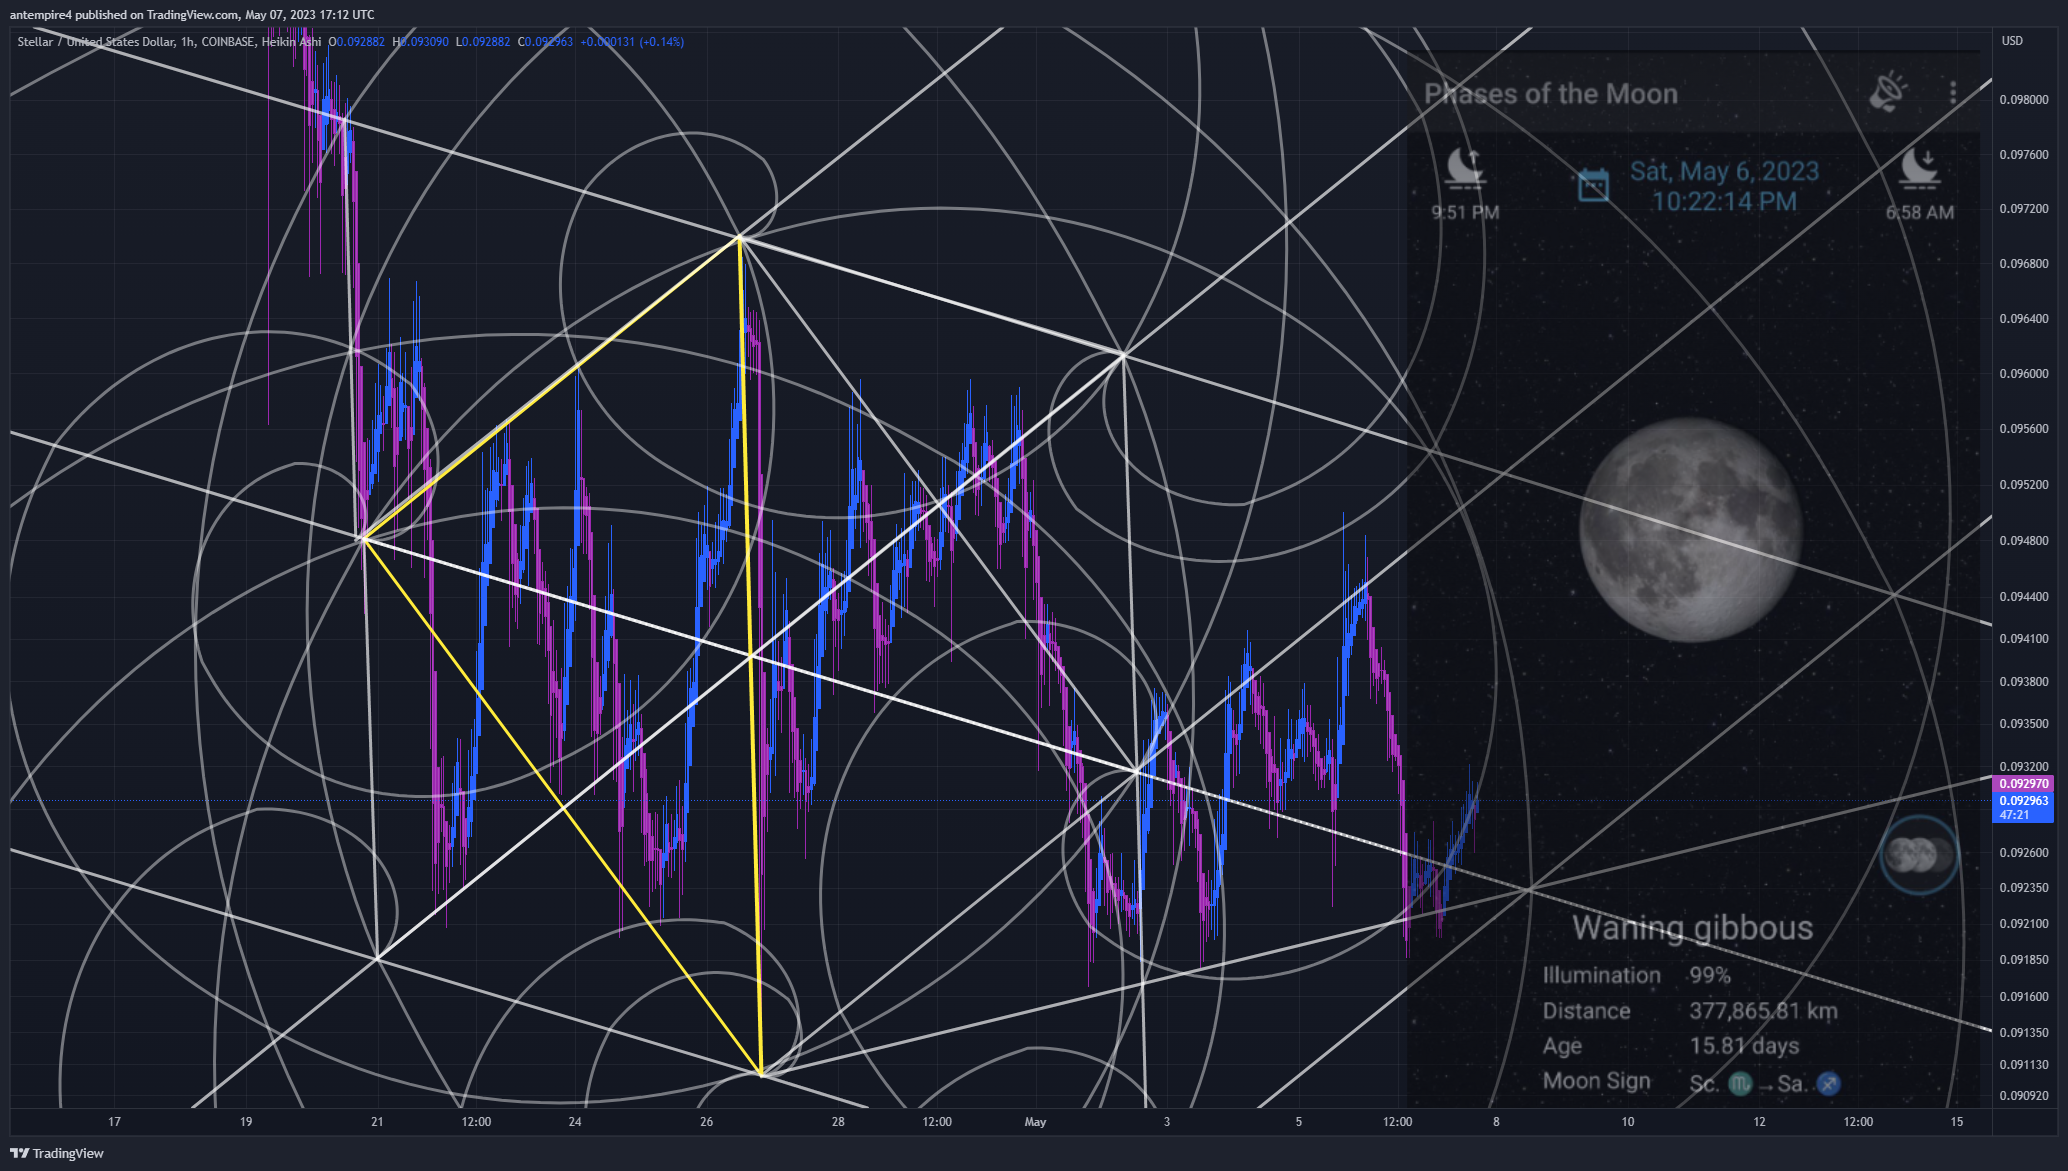Click date 8 on the time axis
Viewport: 2068px width, 1171px height.
point(1496,1122)
